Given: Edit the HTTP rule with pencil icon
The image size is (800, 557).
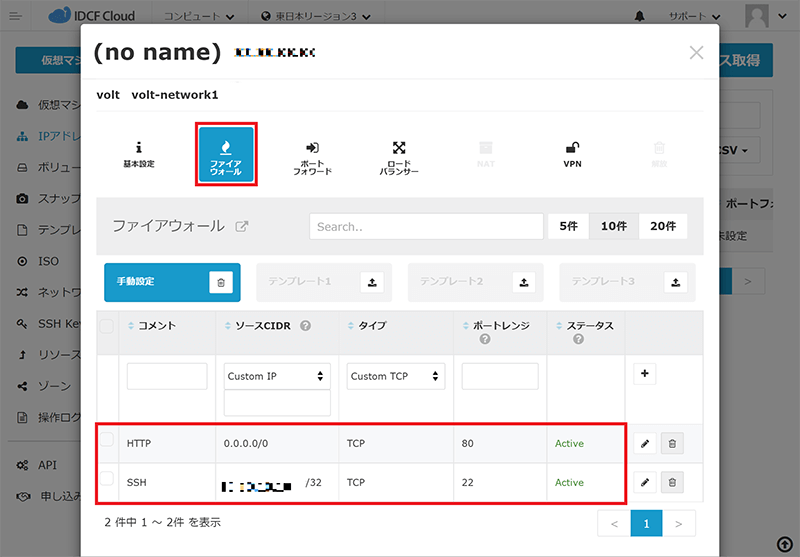Looking at the screenshot, I should click(645, 443).
